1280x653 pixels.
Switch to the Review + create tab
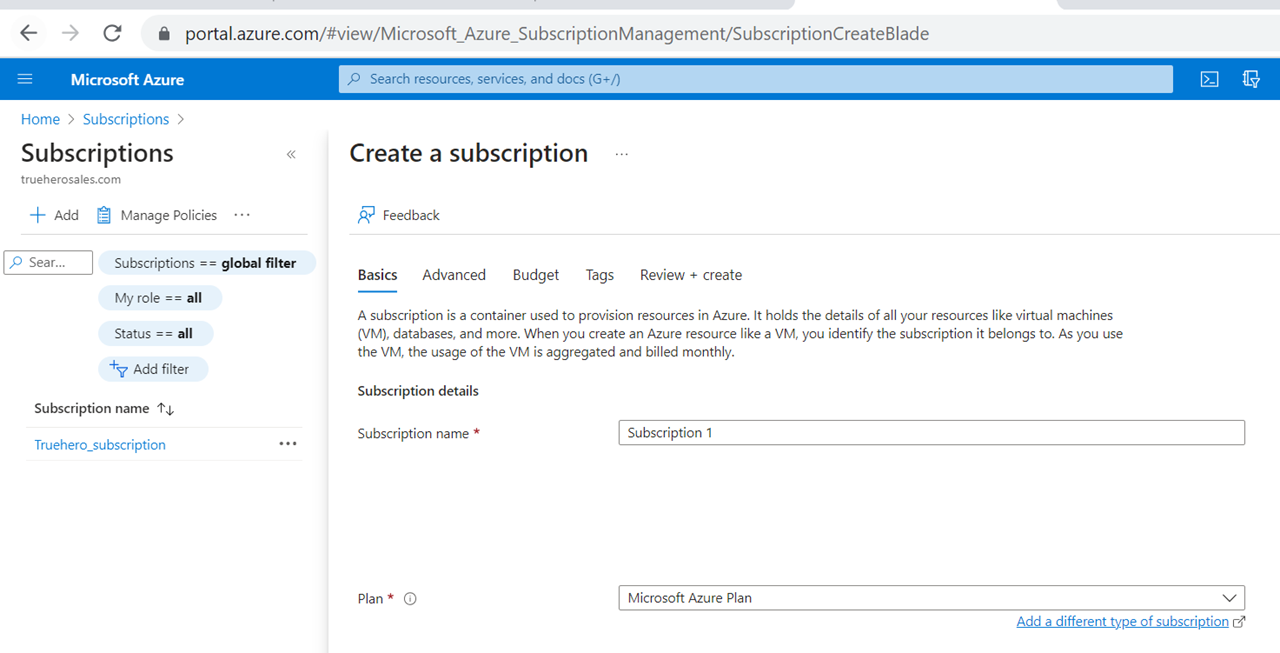(690, 275)
